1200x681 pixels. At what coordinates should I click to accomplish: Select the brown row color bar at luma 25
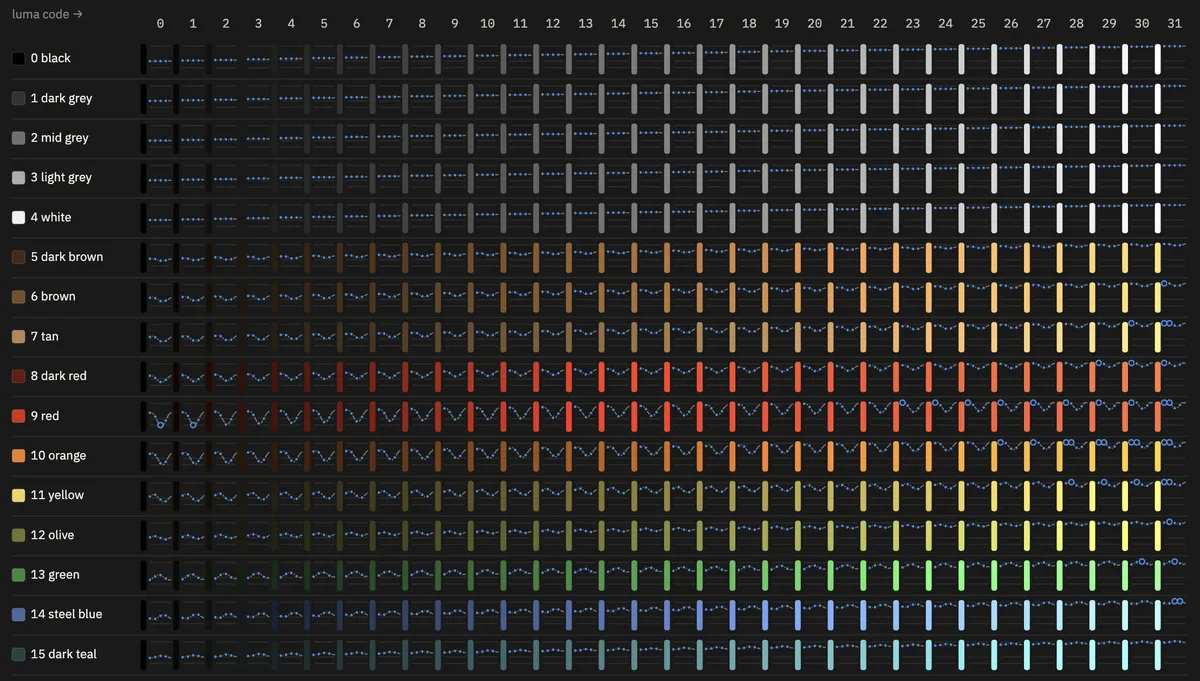[961, 297]
